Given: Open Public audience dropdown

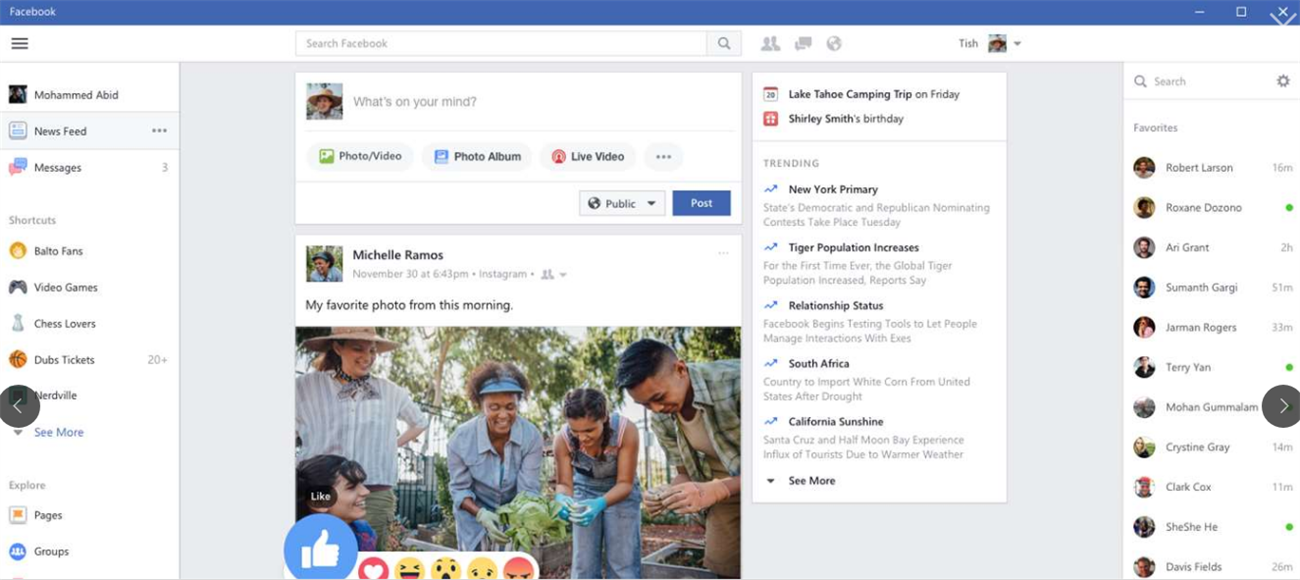Looking at the screenshot, I should tap(622, 203).
